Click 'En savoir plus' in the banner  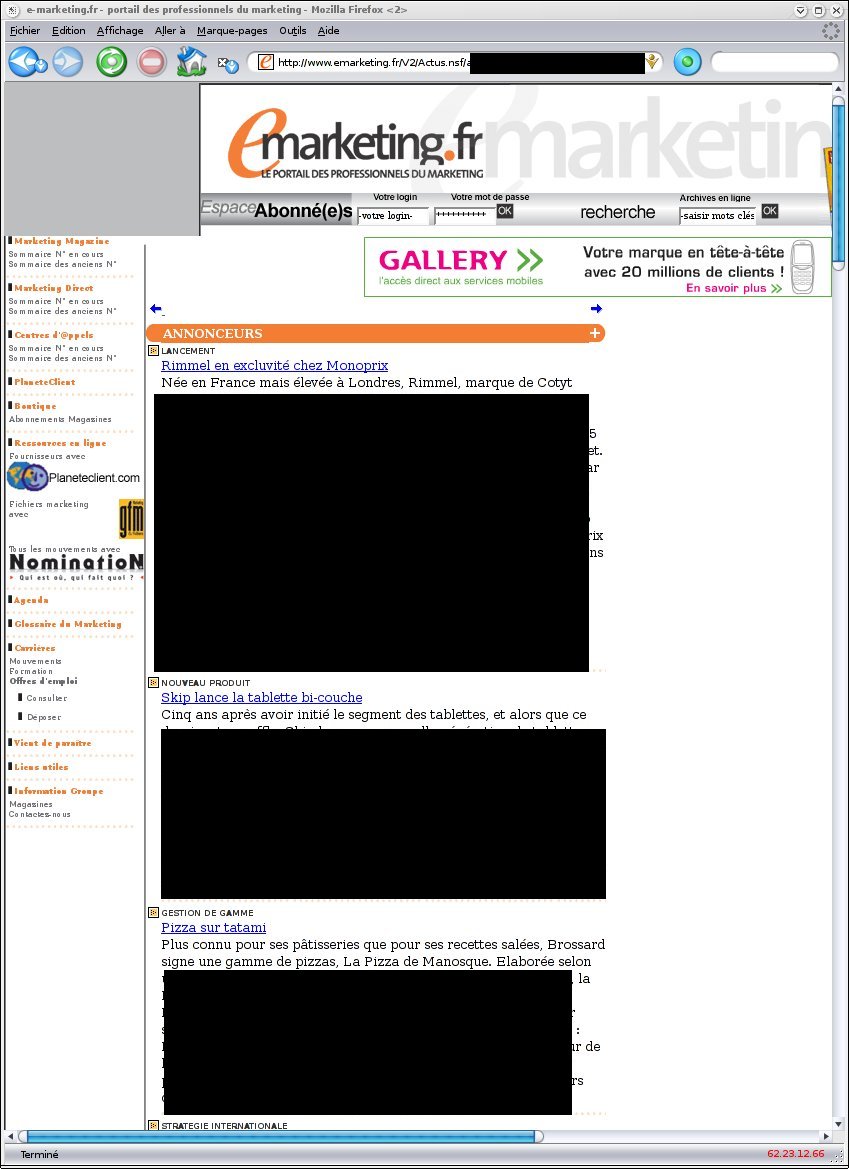733,289
